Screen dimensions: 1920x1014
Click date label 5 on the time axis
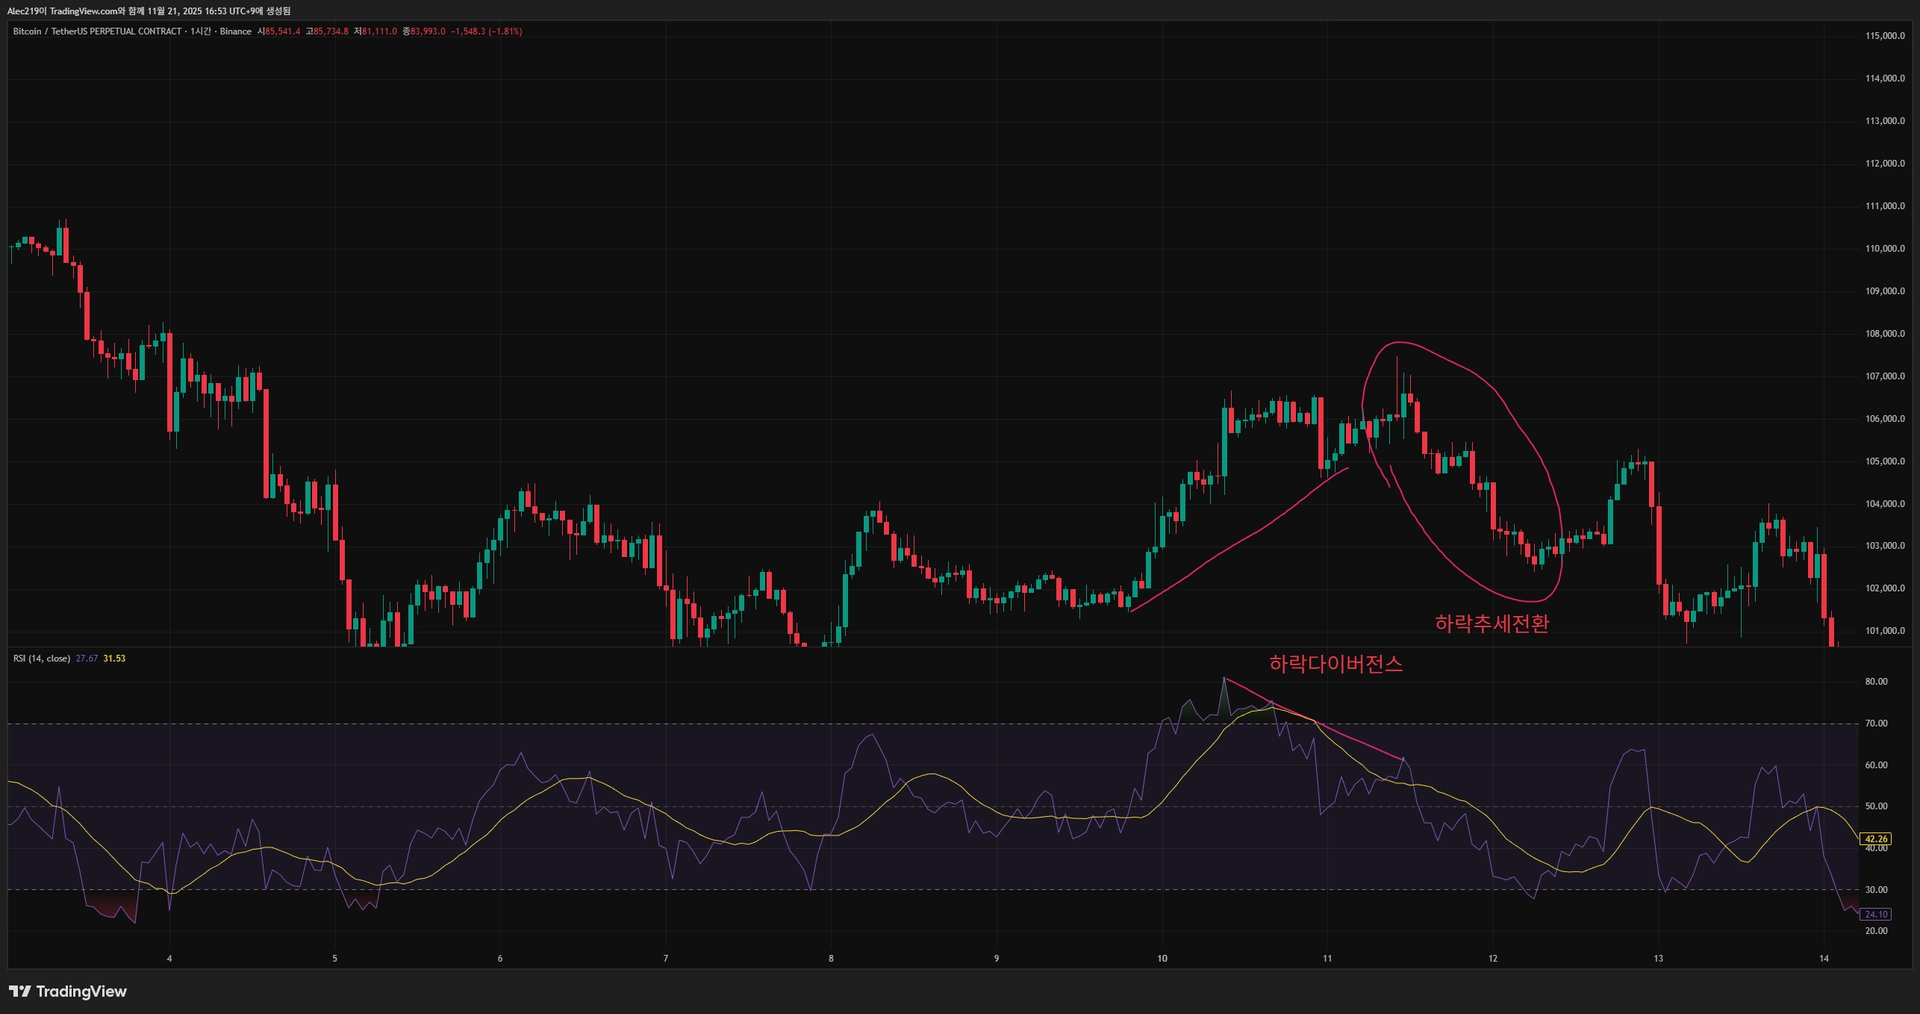[x=335, y=958]
